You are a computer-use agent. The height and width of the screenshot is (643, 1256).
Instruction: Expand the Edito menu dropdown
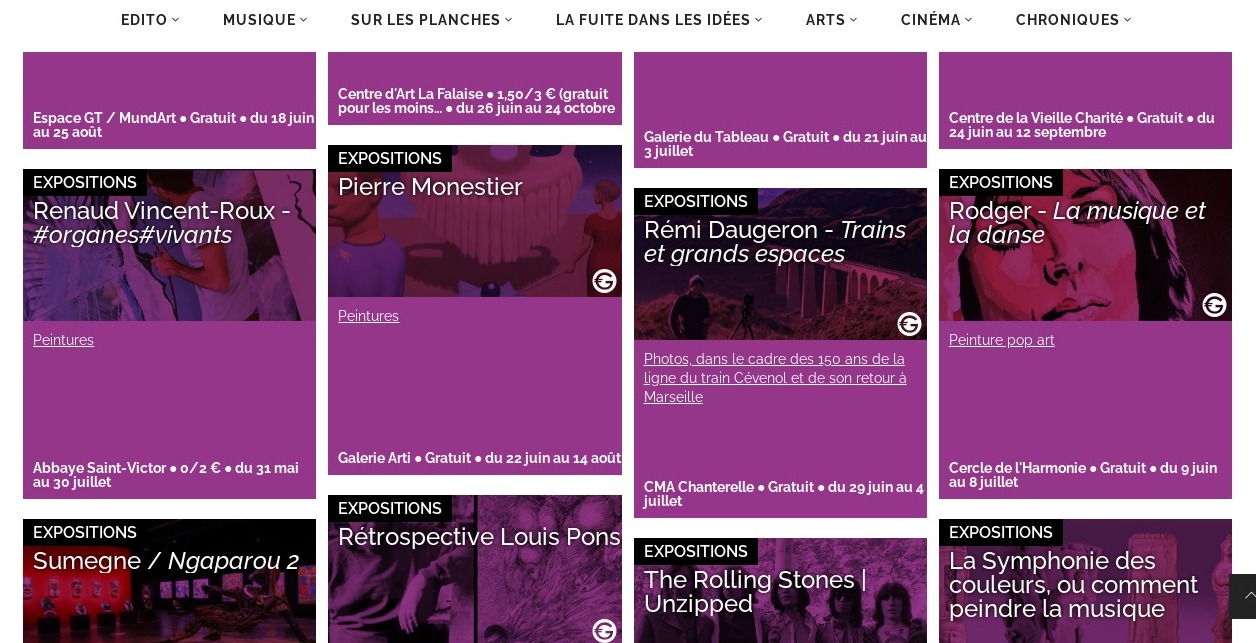(150, 20)
